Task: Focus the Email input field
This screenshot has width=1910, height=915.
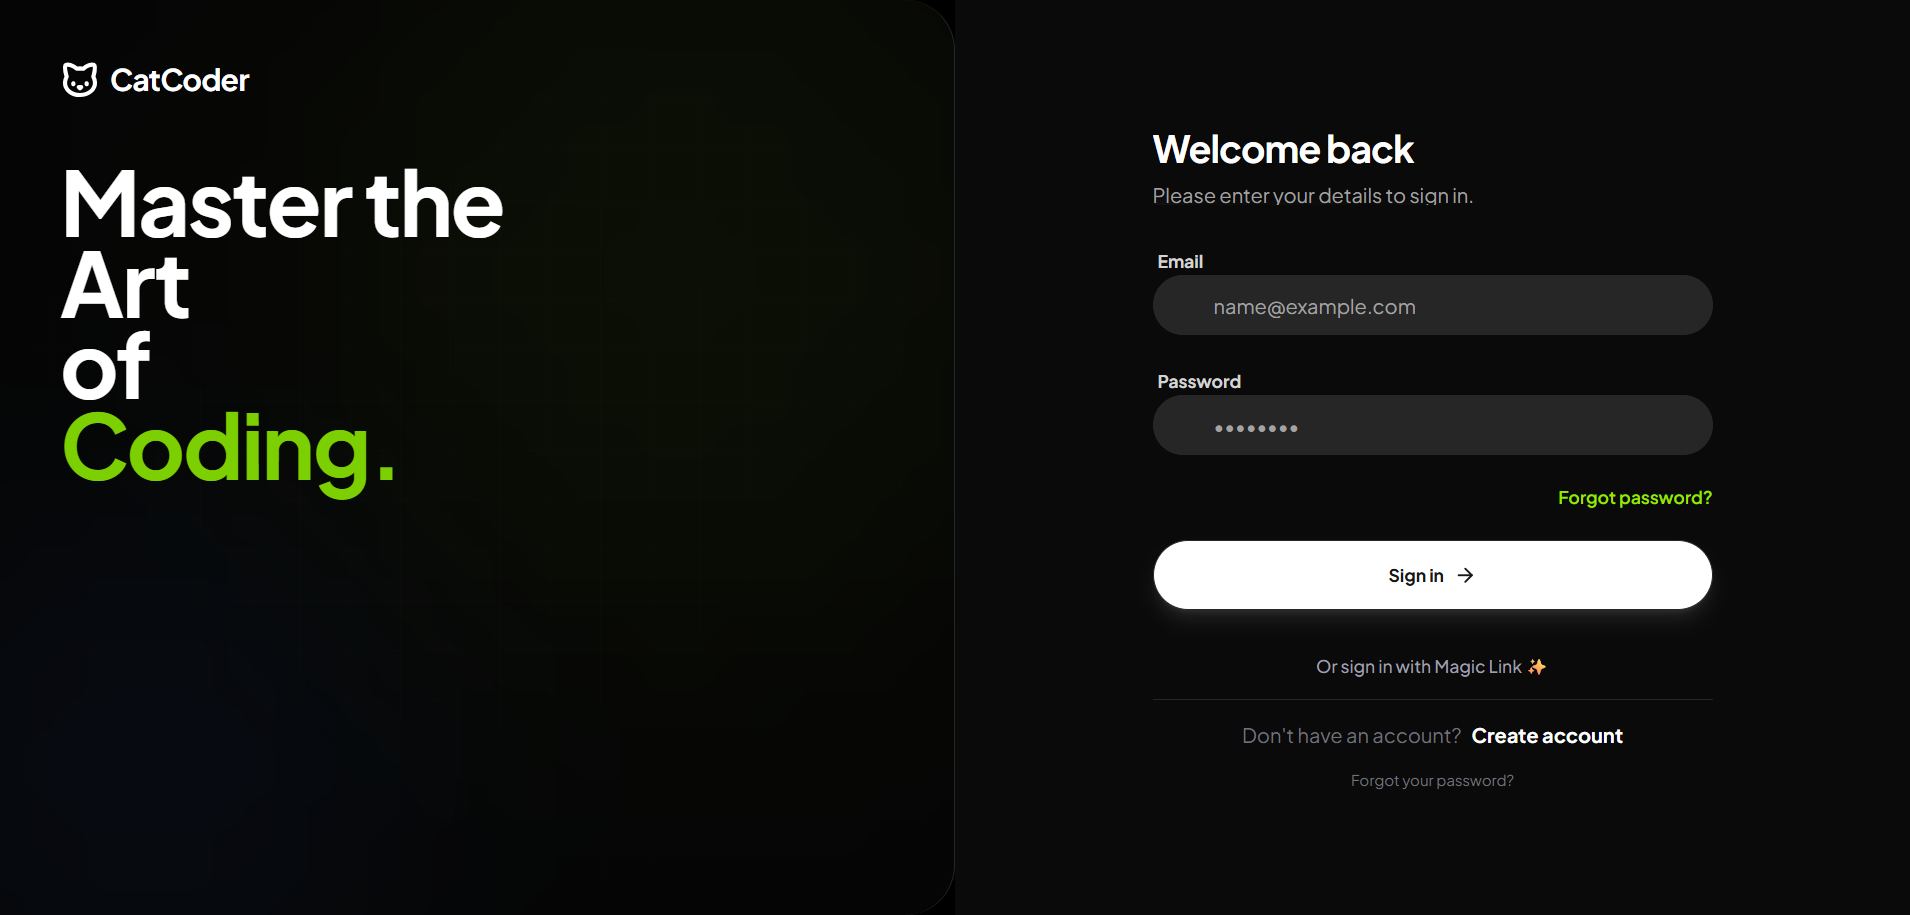Action: tap(1432, 305)
